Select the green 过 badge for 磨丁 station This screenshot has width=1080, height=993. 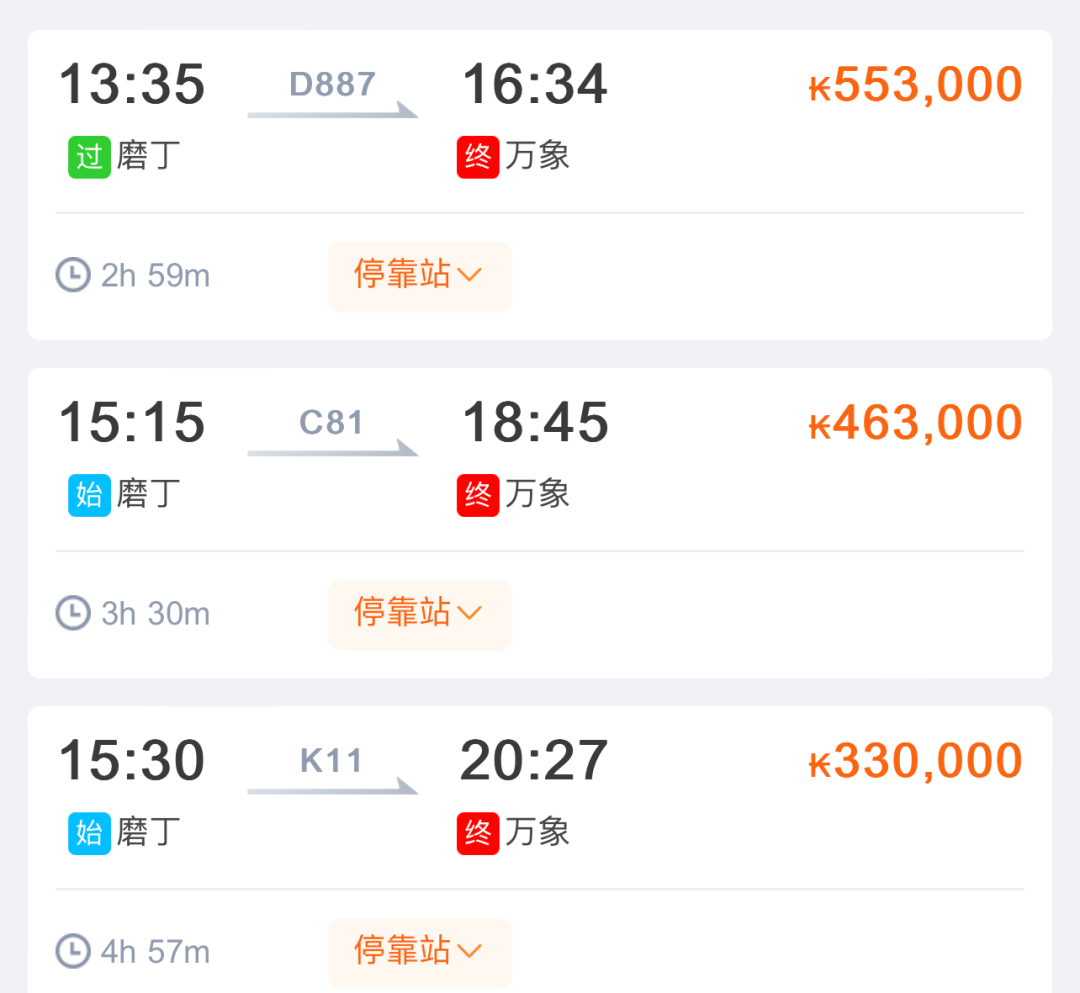pos(87,157)
